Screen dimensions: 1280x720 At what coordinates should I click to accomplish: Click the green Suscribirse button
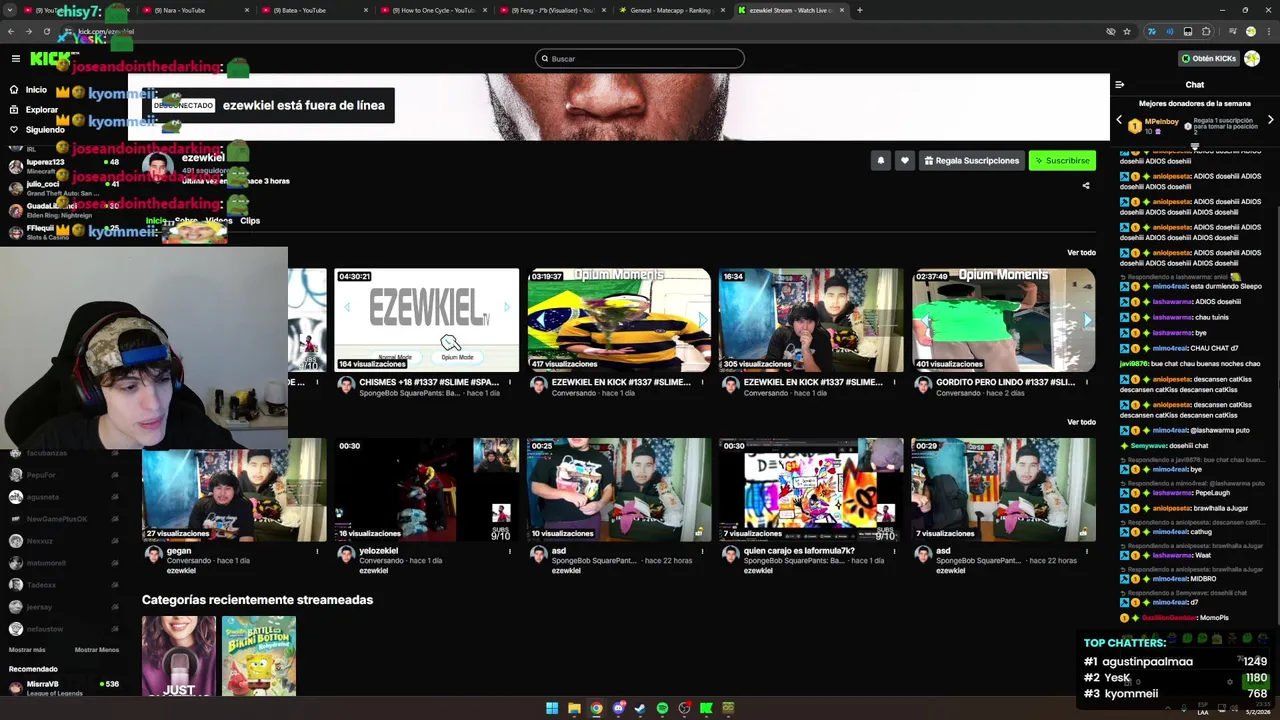point(1062,160)
